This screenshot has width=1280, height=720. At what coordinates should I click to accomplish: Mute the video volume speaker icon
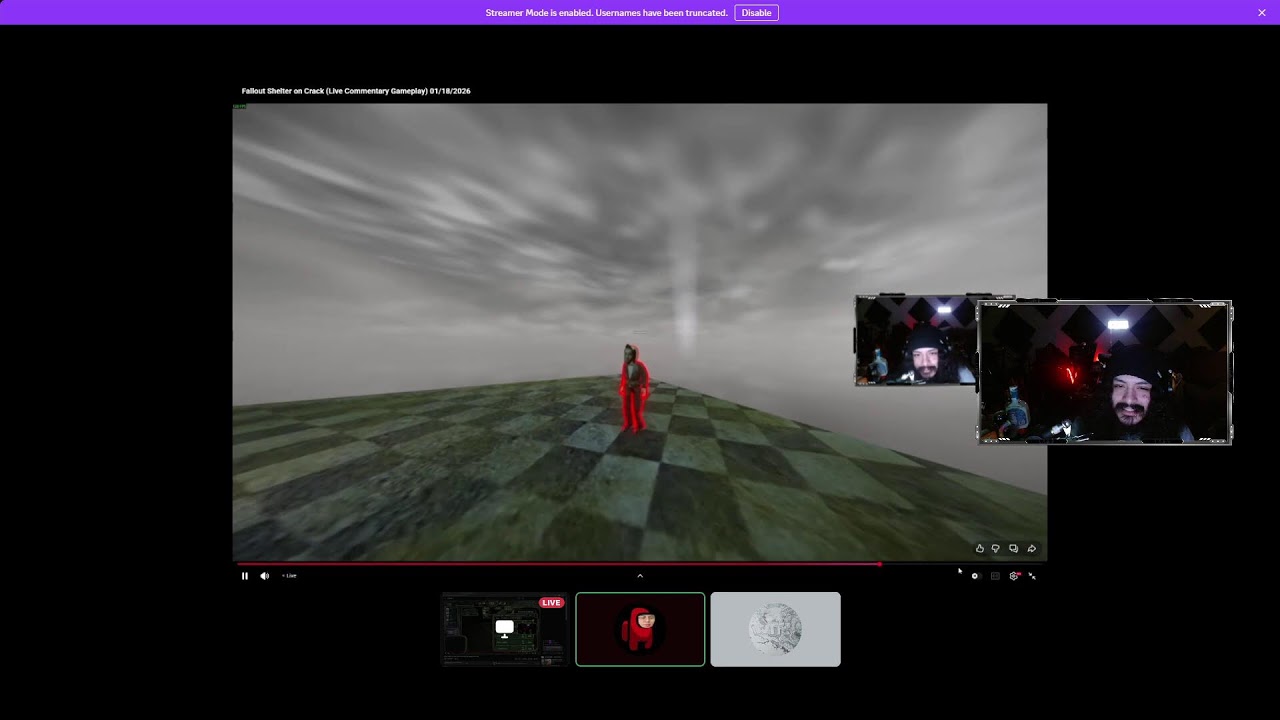coord(265,576)
